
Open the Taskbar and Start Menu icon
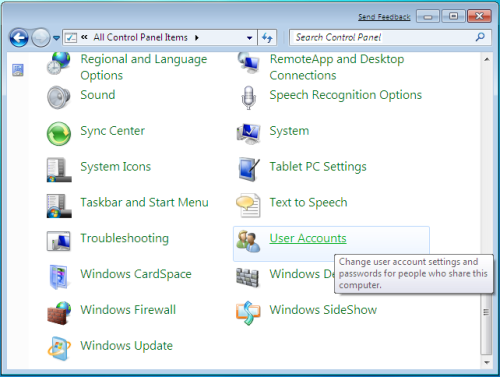point(59,205)
